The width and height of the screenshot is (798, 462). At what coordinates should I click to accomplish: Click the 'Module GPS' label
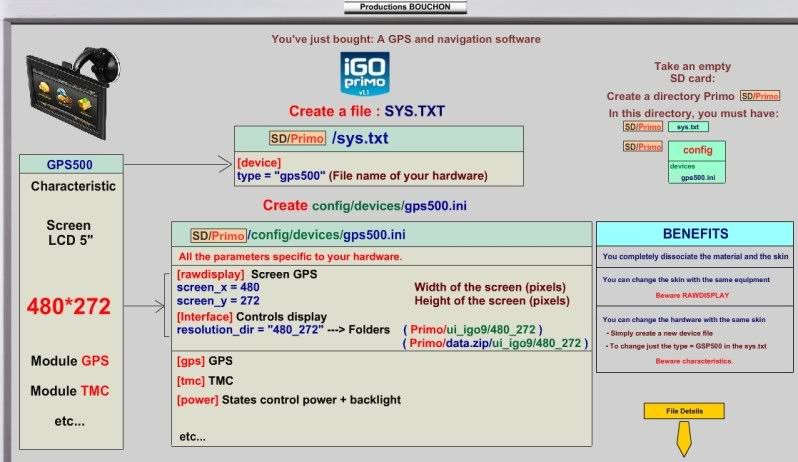point(70,361)
